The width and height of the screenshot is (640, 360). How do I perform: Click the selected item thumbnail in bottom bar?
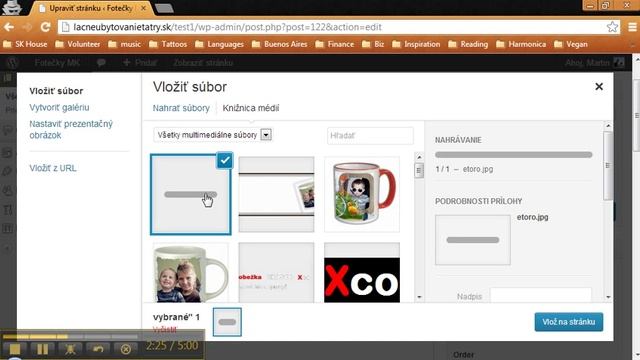click(x=227, y=322)
